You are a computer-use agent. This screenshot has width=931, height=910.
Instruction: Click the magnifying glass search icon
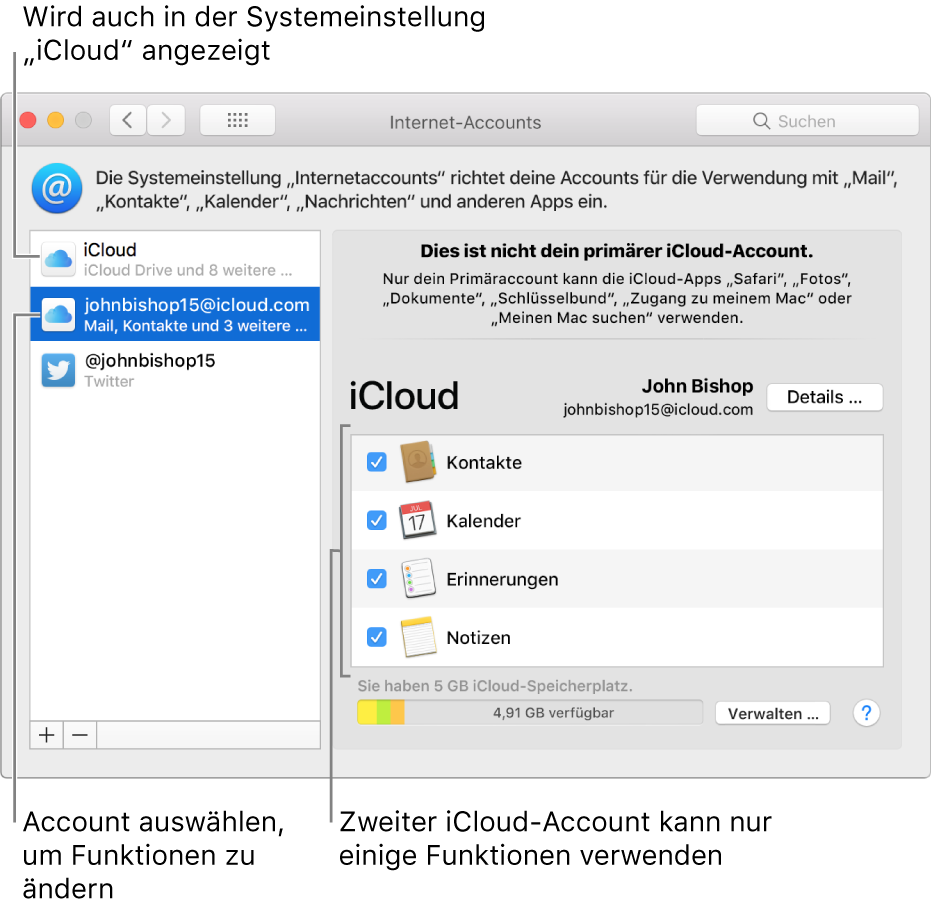click(761, 121)
